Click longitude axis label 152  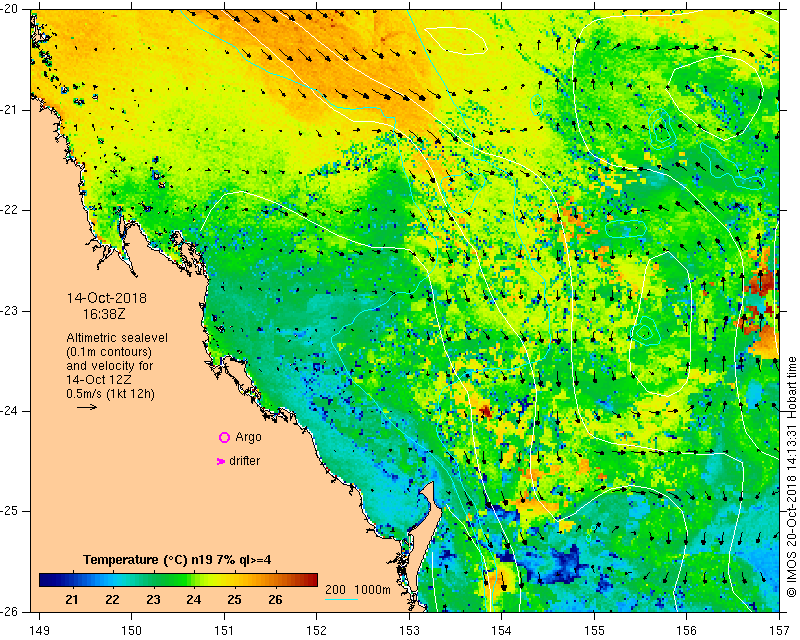pos(316,630)
